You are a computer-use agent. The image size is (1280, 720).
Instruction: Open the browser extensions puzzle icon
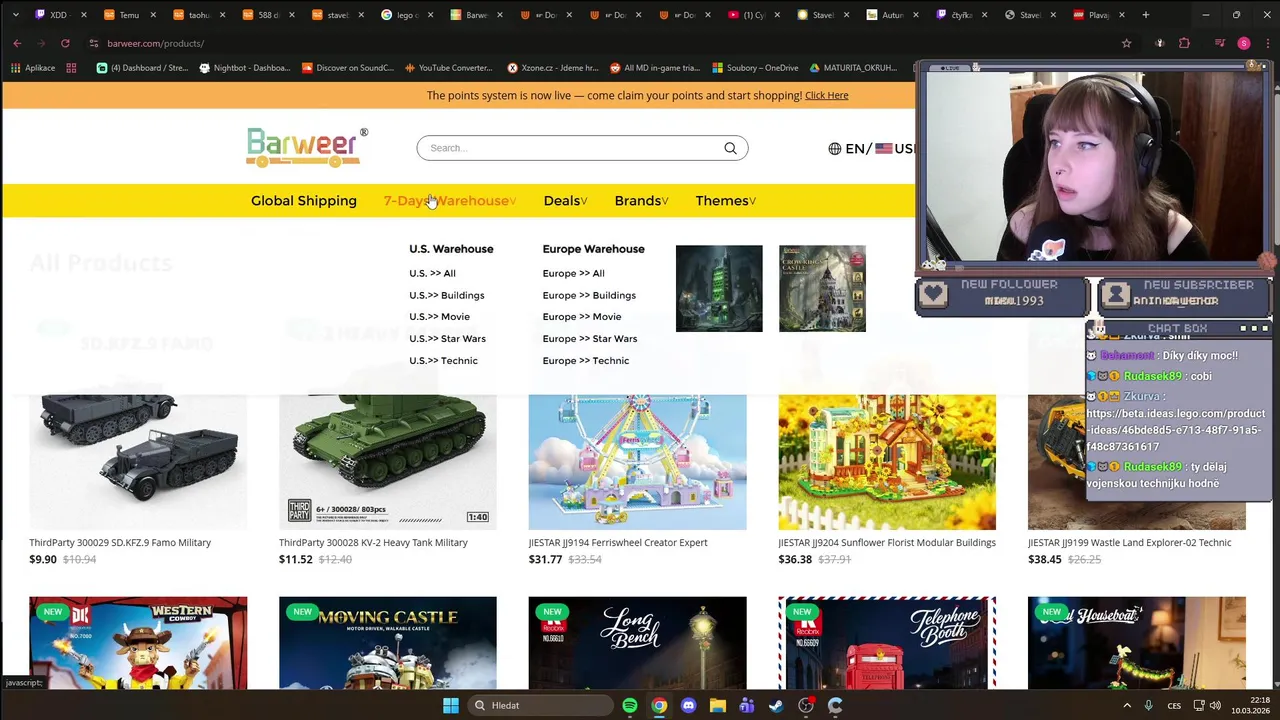click(x=1184, y=43)
